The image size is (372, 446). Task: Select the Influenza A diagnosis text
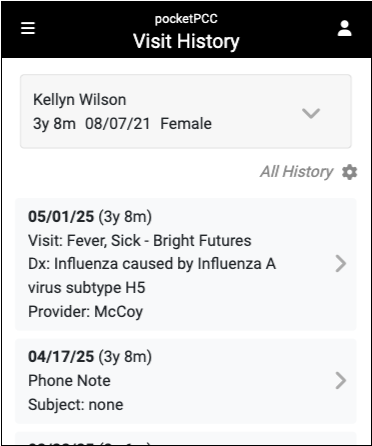152,264
